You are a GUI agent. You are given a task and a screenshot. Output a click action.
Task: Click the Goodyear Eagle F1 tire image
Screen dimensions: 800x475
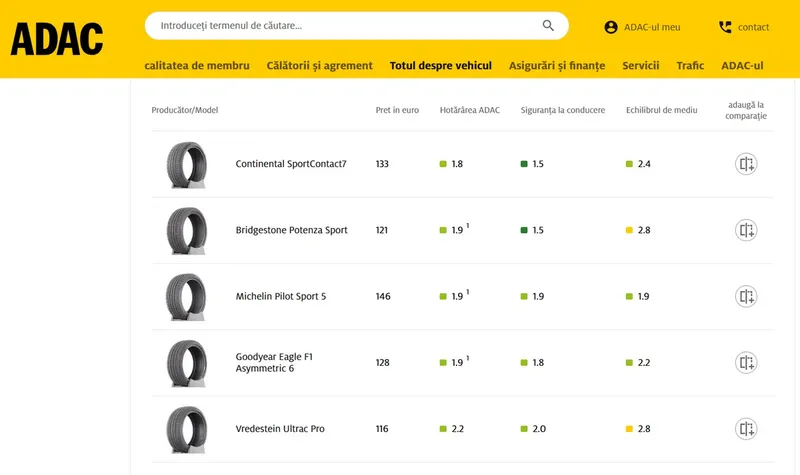(187, 363)
